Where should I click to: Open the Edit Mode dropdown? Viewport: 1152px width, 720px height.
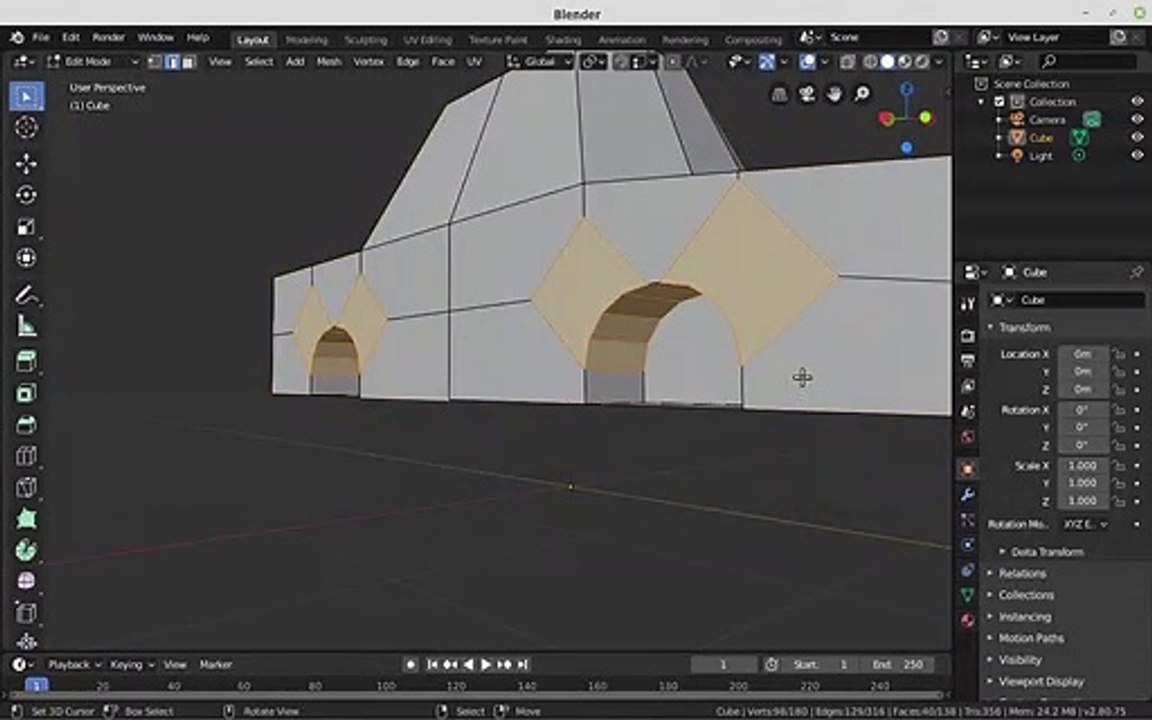(93, 62)
